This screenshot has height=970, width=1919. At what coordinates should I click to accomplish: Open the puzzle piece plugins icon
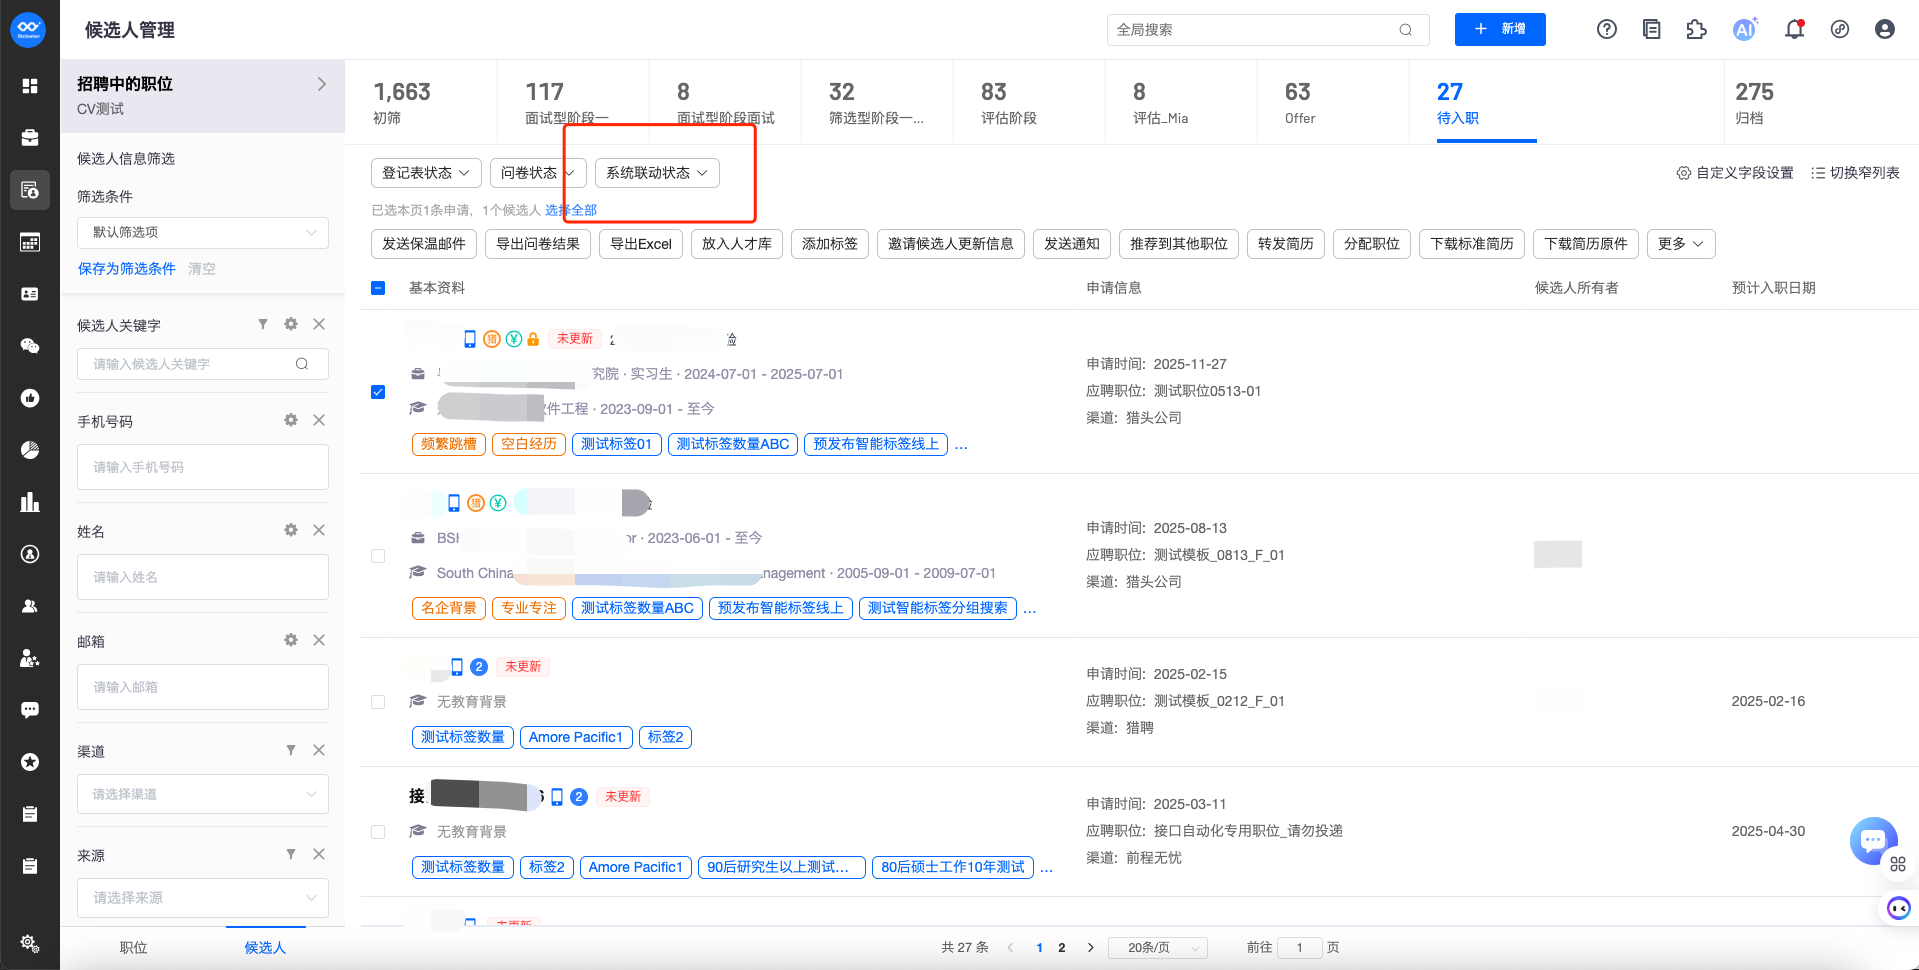tap(1697, 30)
